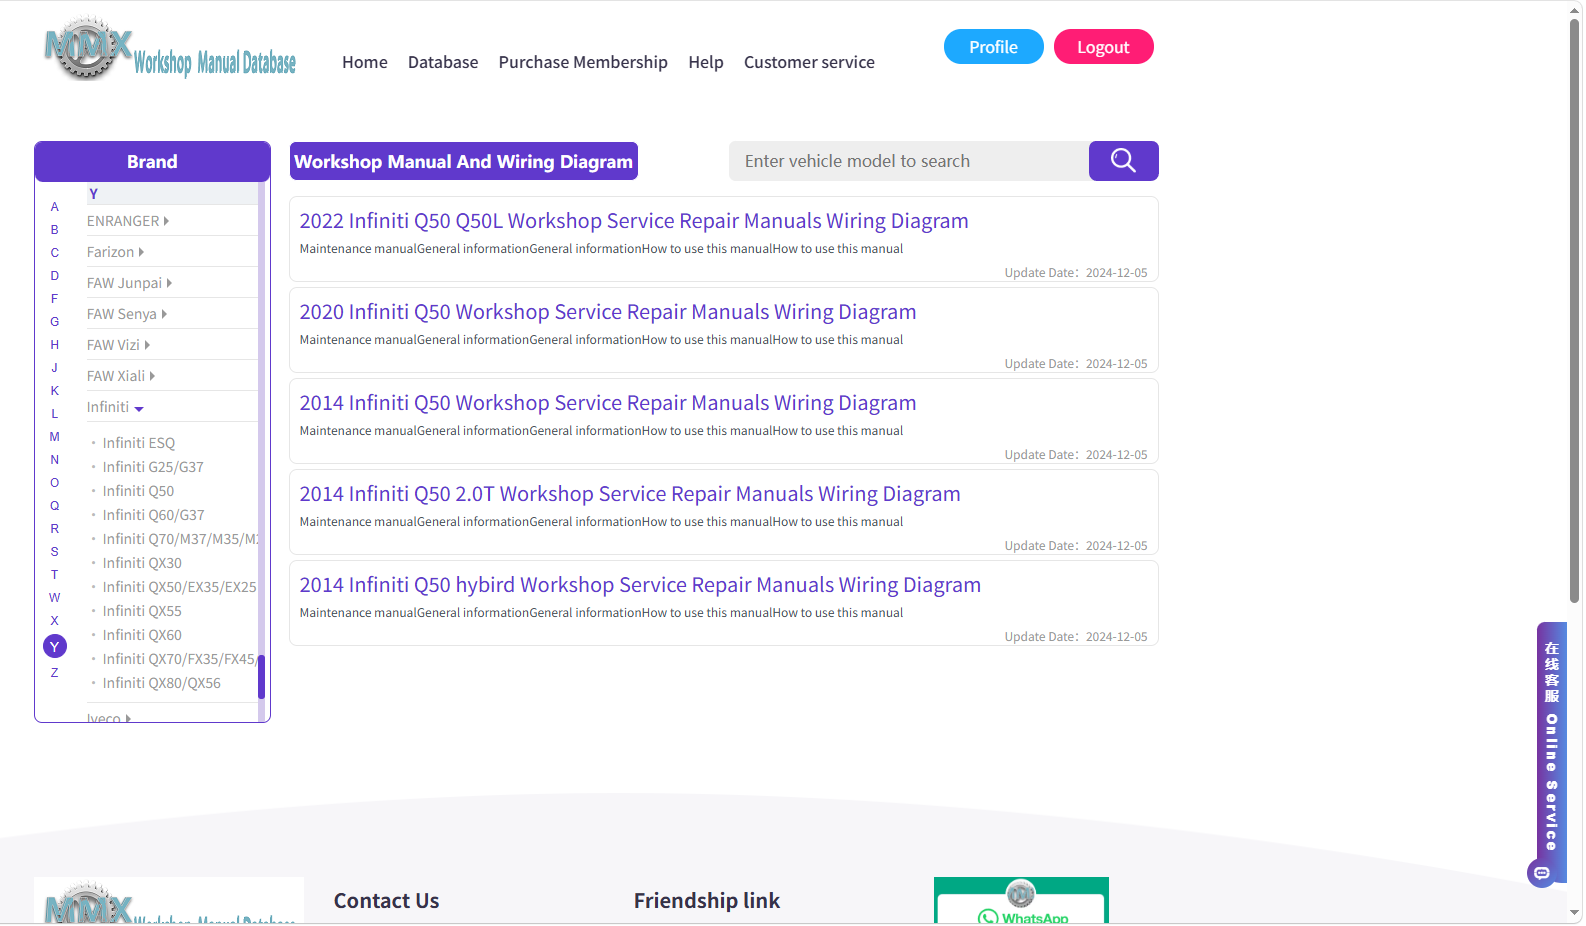1586x926 pixels.
Task: Select Infiniti QX60 model
Action: [x=142, y=635]
